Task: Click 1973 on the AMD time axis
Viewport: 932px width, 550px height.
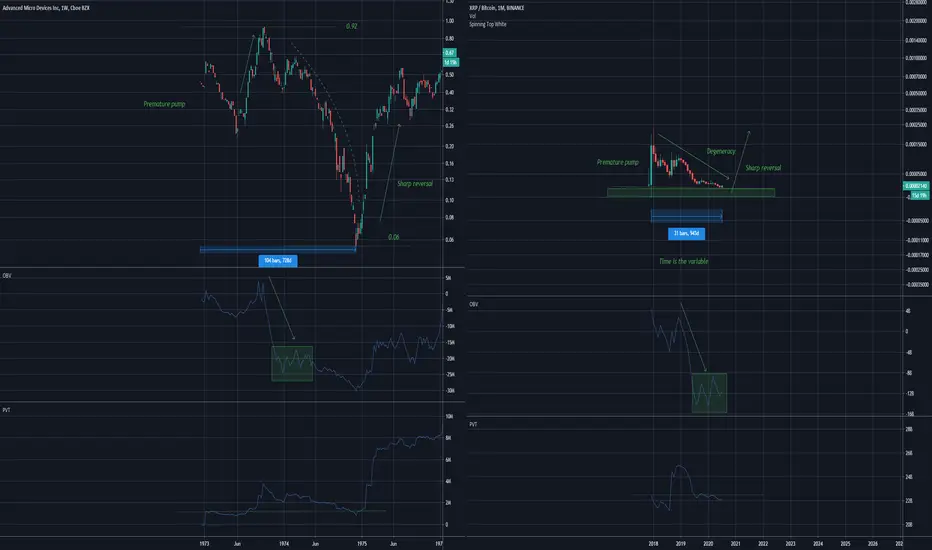Action: 204,543
